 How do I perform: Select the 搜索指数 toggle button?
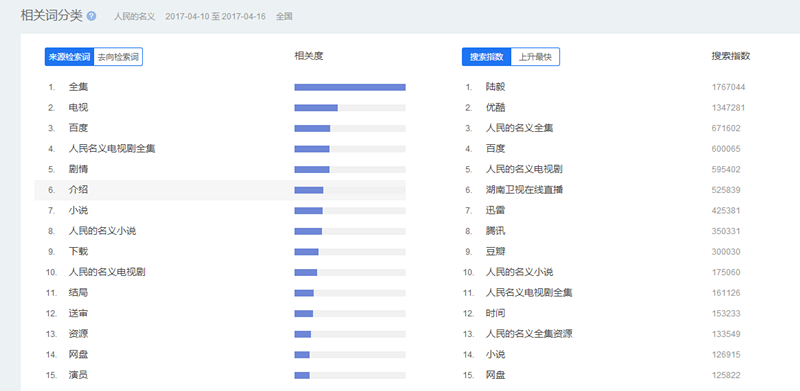(486, 57)
